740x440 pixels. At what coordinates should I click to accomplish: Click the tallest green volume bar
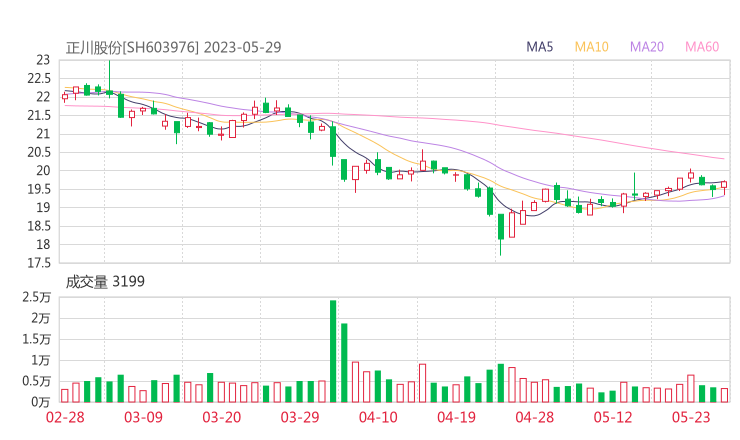(x=333, y=351)
